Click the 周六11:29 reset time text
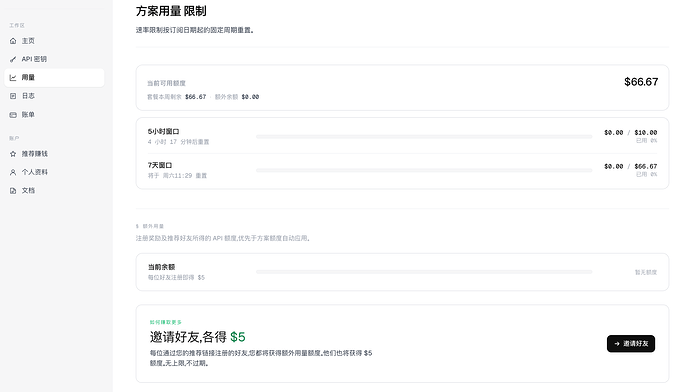This screenshot has height=392, width=690. click(x=177, y=176)
